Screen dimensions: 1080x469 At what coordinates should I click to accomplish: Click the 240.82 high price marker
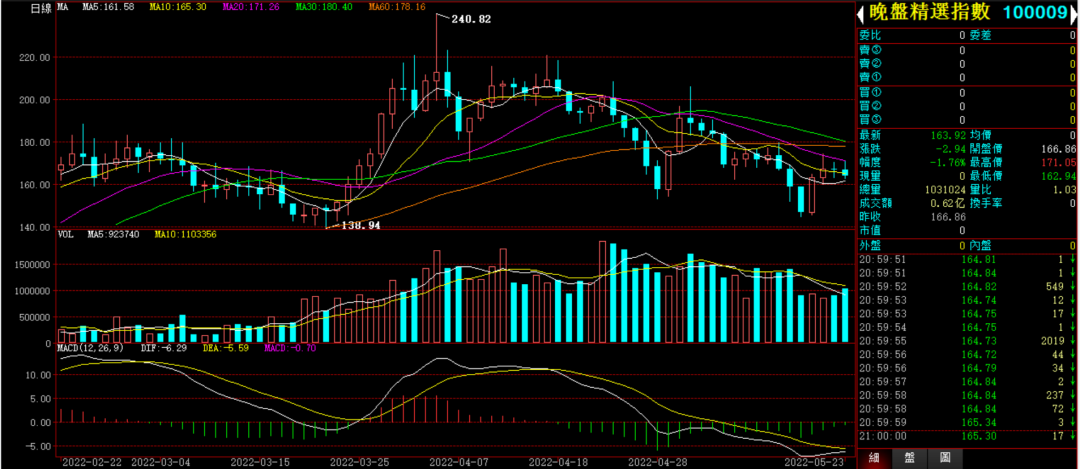pos(471,19)
